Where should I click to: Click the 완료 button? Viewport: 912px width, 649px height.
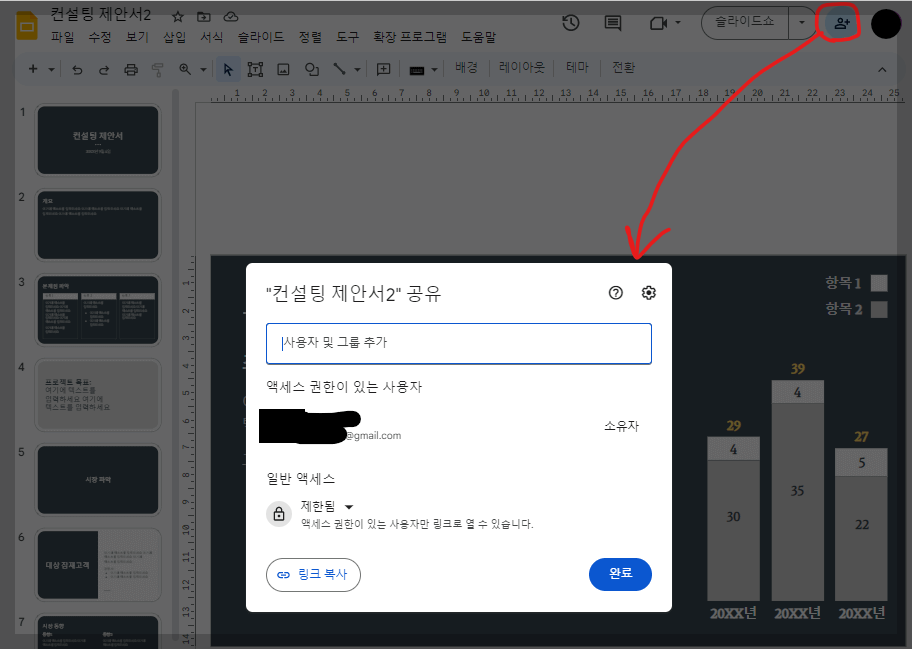(620, 574)
